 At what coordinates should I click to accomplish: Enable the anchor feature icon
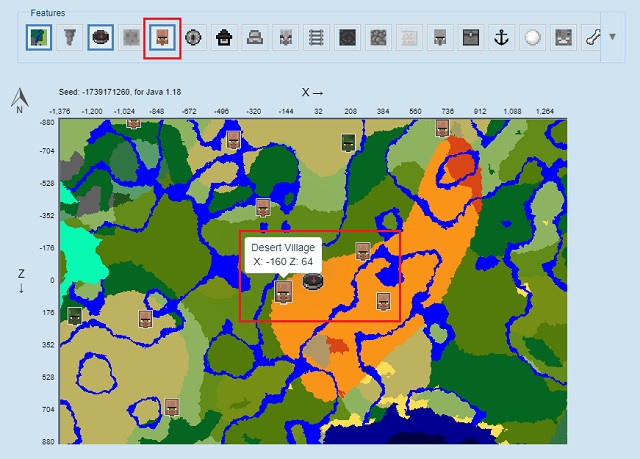click(502, 37)
